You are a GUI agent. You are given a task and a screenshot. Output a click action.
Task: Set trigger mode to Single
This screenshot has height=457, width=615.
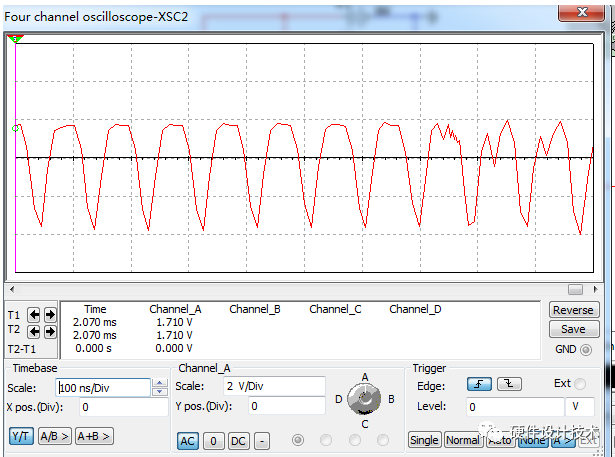pos(424,440)
